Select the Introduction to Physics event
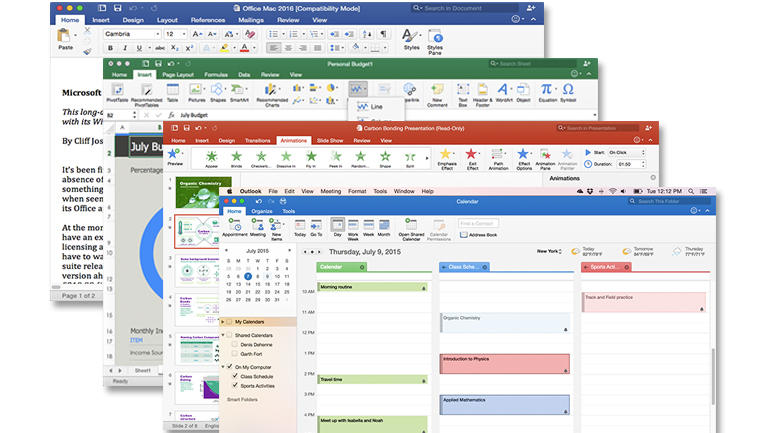The image size is (770, 433). point(505,364)
